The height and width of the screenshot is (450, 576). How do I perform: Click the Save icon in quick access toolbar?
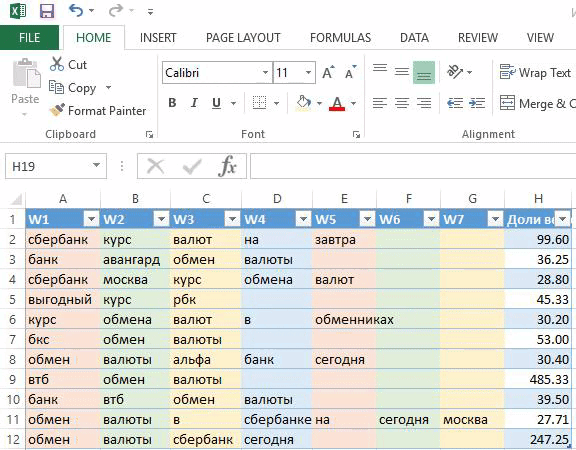pyautogui.click(x=47, y=11)
